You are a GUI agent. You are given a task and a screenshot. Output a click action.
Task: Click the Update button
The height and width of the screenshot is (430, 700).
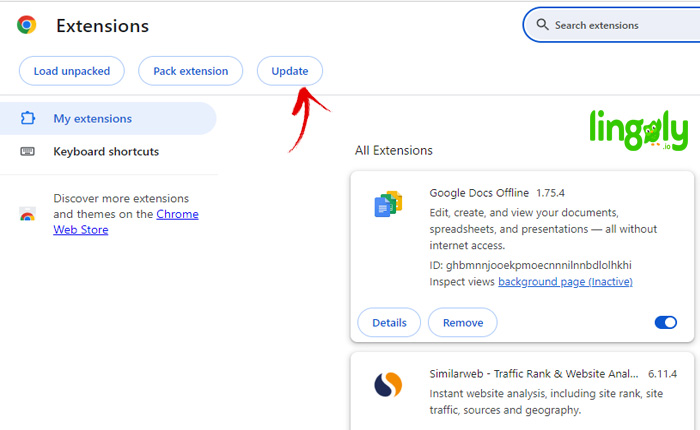click(290, 71)
